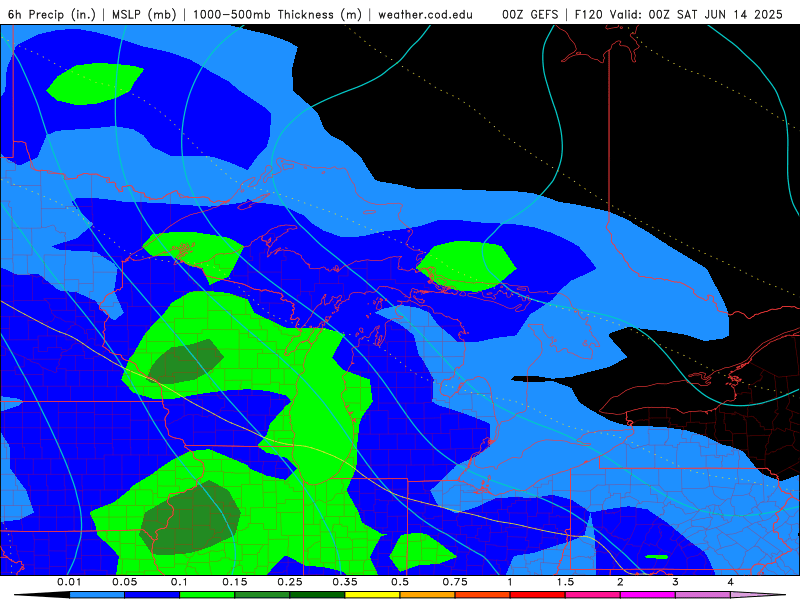Viewport: 800px width, 600px height.
Task: Select the orange-red 0.75–1 legend swatch
Action: (x=483, y=595)
